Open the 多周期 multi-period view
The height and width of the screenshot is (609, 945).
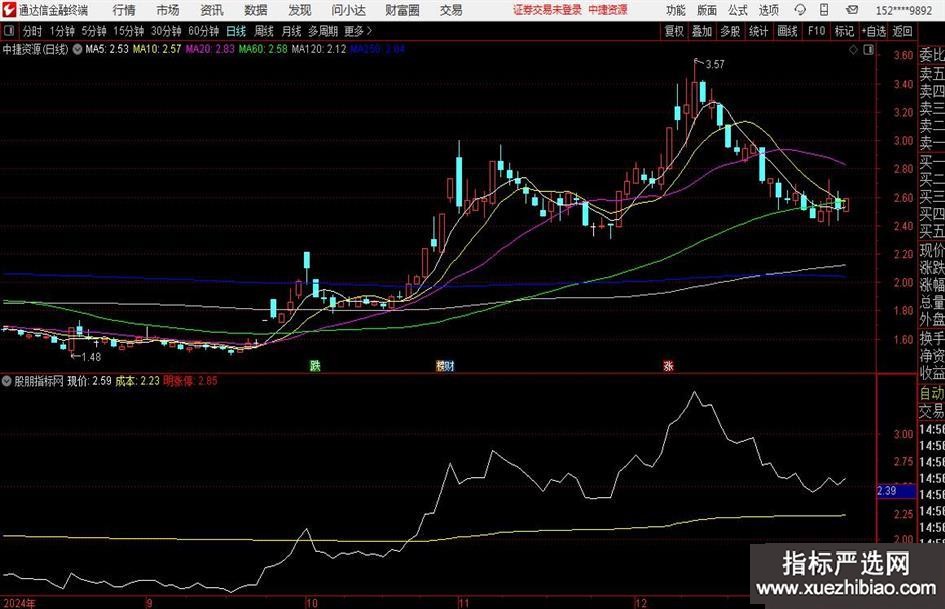(x=323, y=31)
